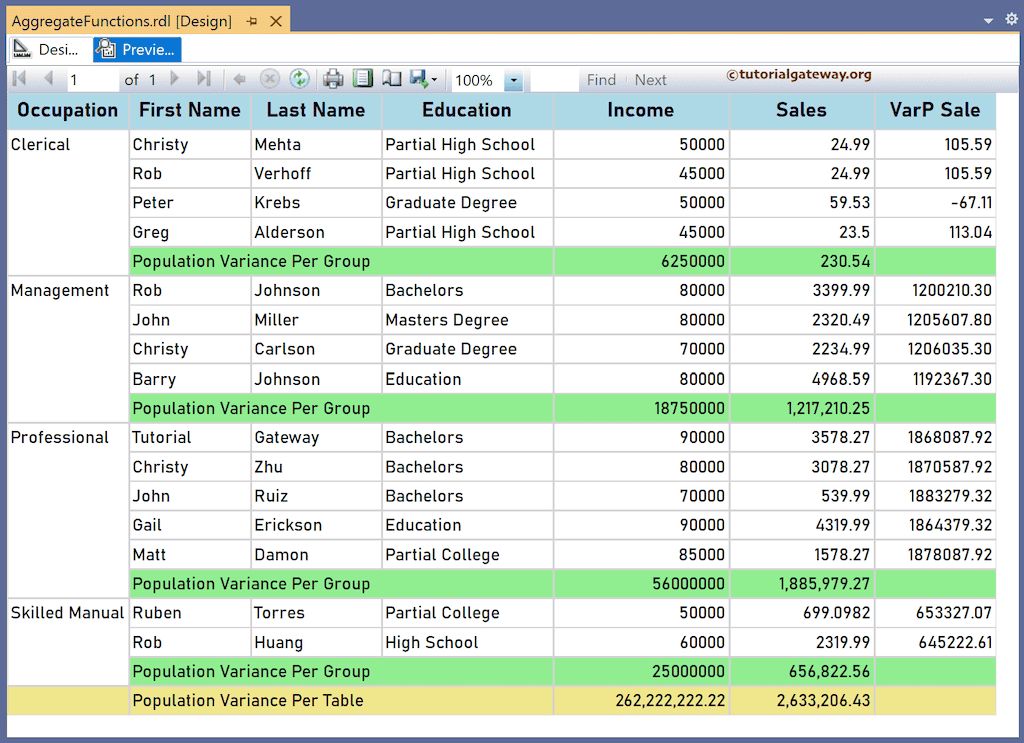
Task: Click the Find link
Action: [601, 79]
